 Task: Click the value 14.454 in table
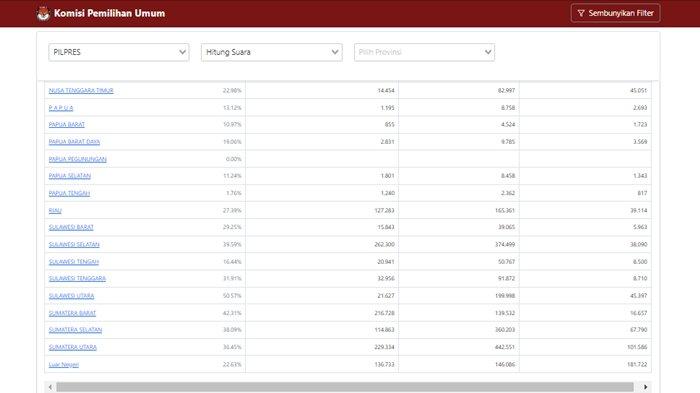(386, 91)
